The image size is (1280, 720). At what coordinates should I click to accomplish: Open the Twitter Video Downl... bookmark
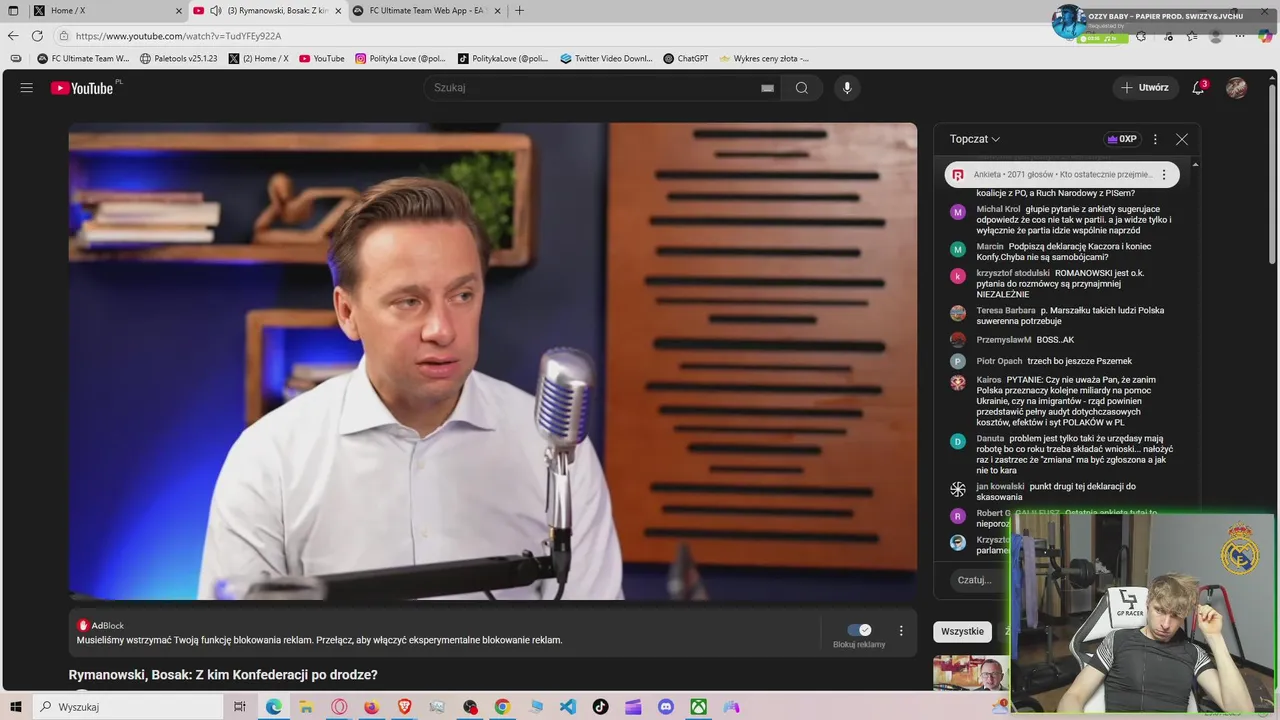click(x=606, y=59)
